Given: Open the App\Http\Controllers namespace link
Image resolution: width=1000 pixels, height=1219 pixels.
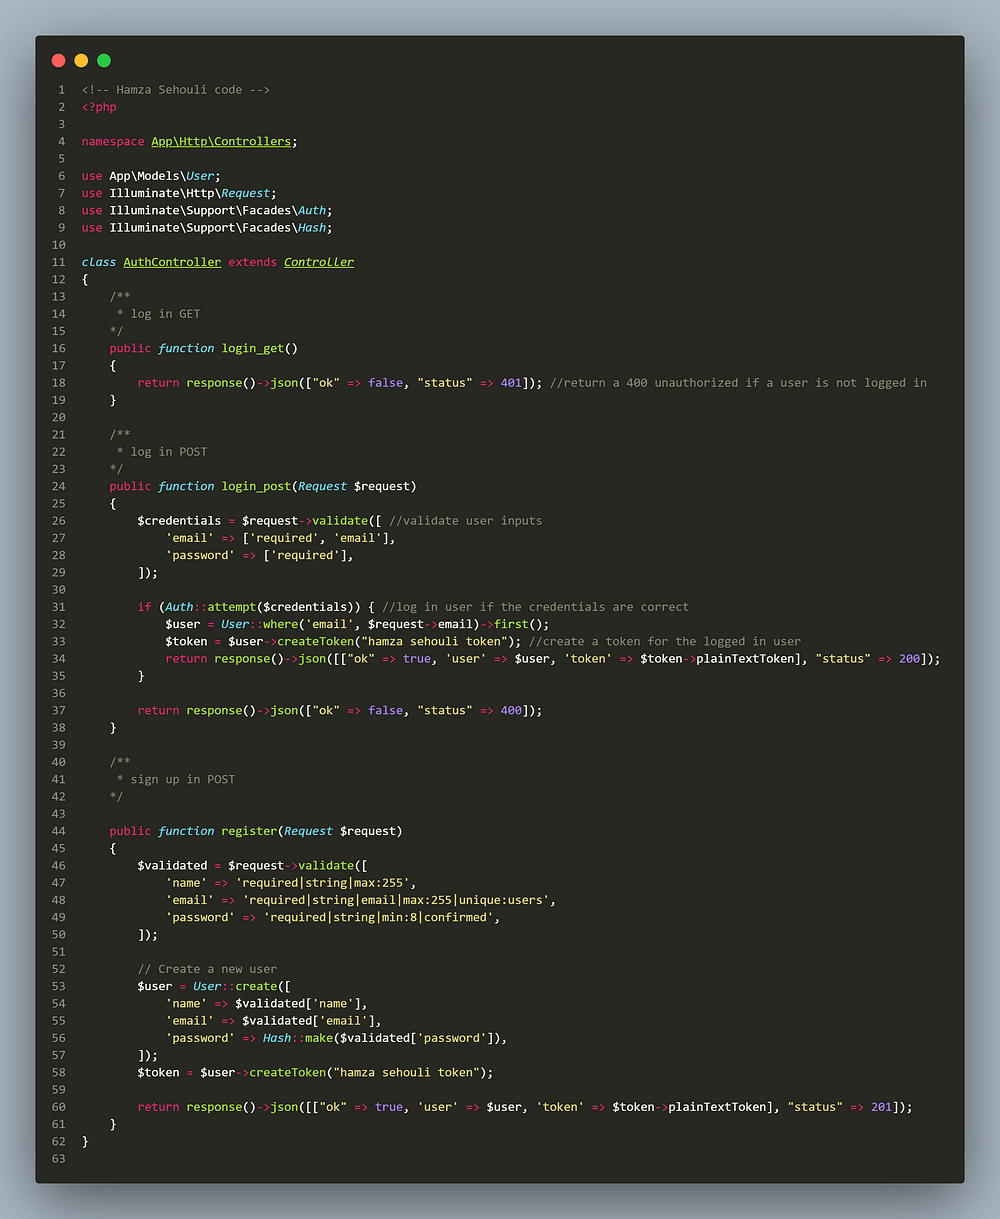Looking at the screenshot, I should tap(220, 141).
